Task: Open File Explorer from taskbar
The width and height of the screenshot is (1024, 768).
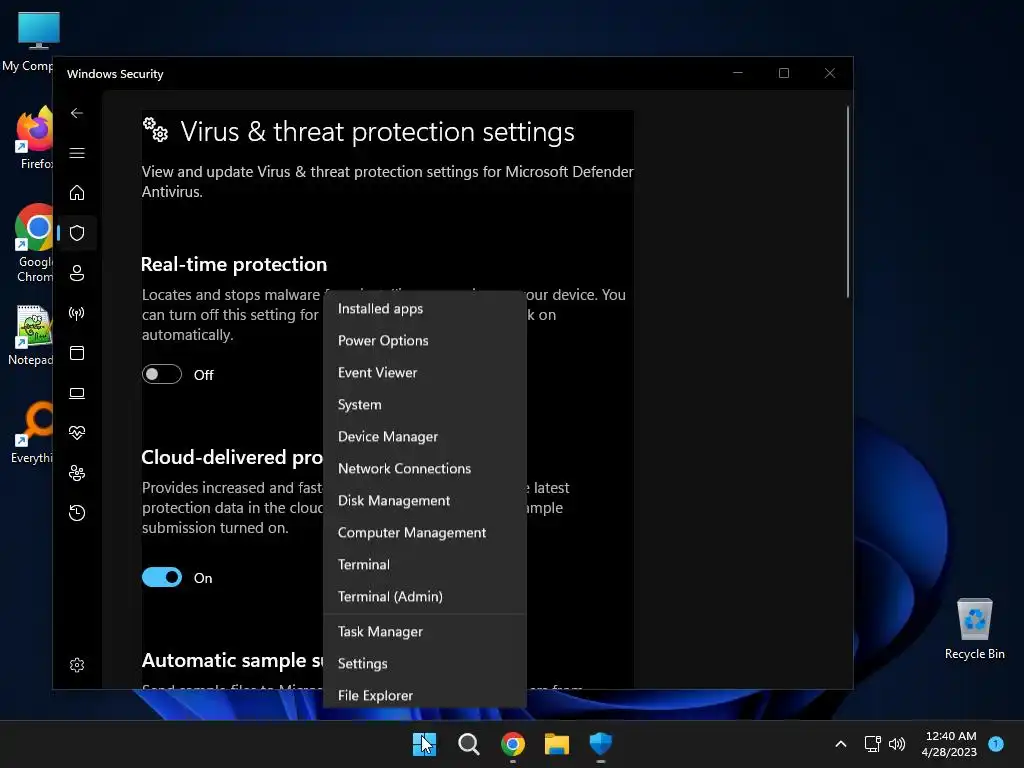Action: pos(557,744)
